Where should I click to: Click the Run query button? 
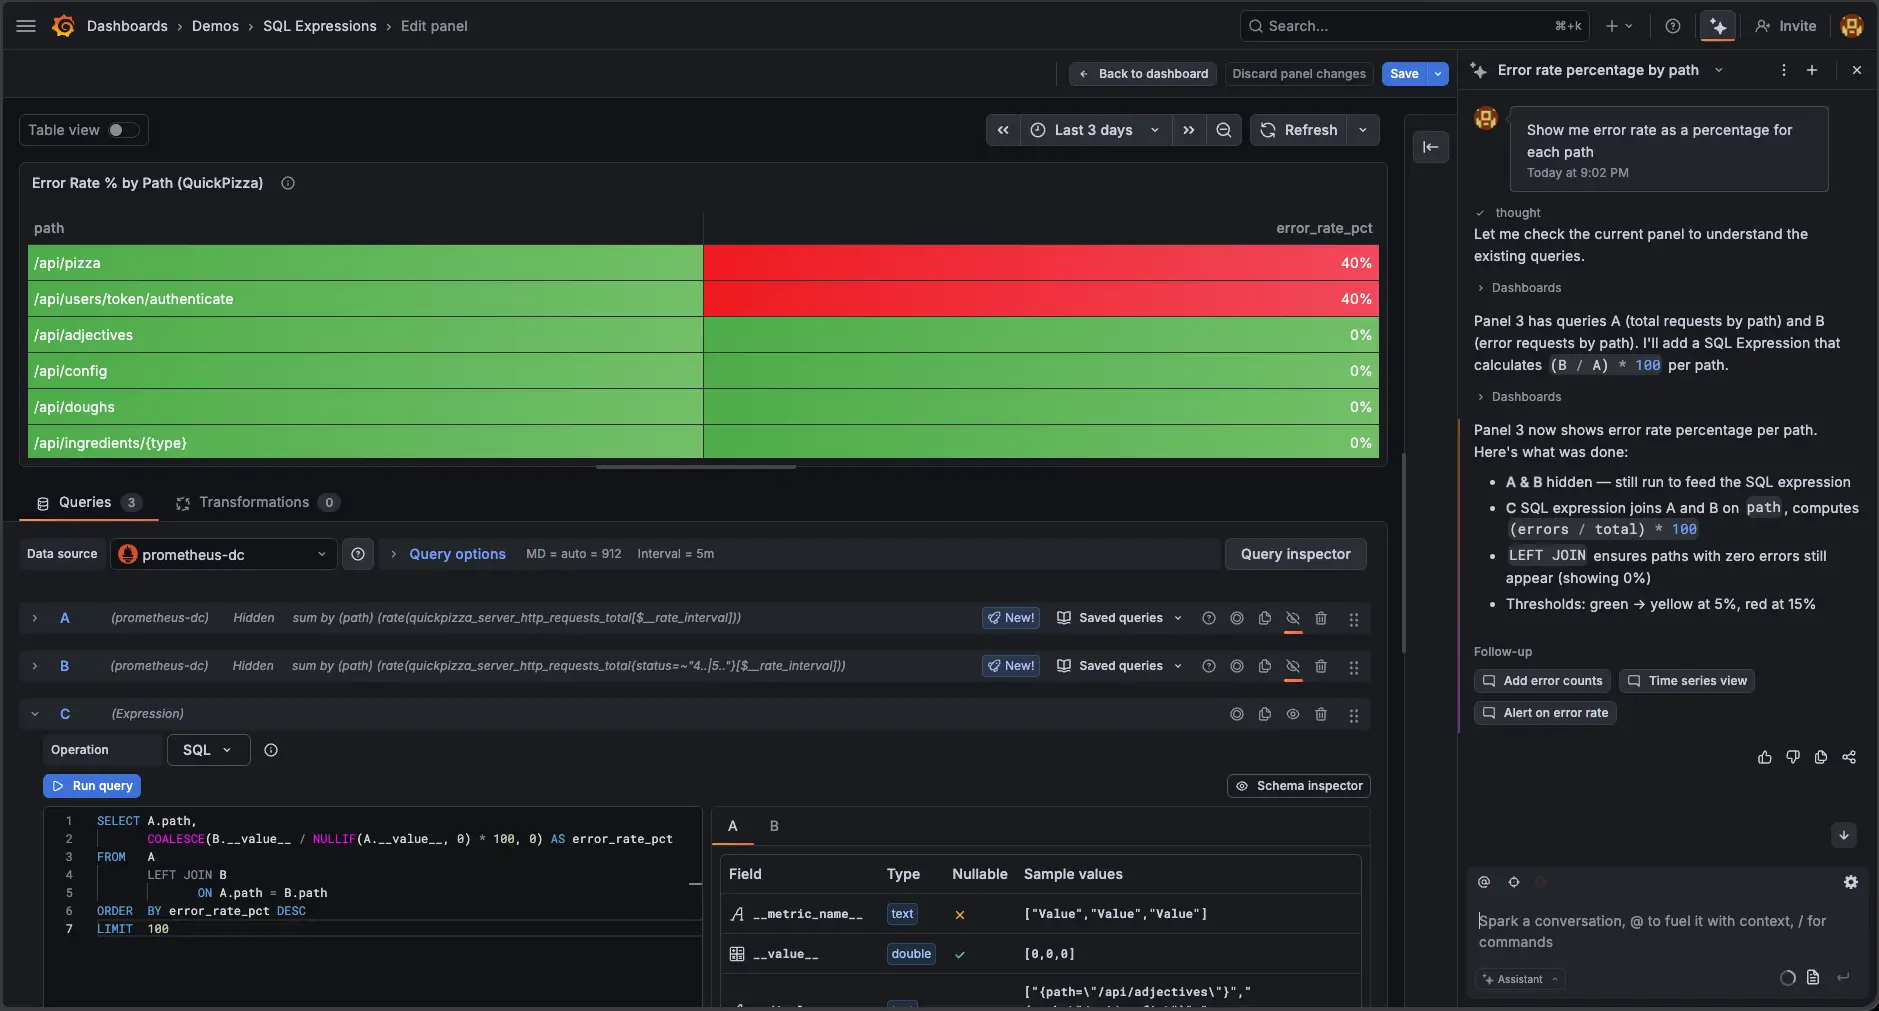click(92, 786)
